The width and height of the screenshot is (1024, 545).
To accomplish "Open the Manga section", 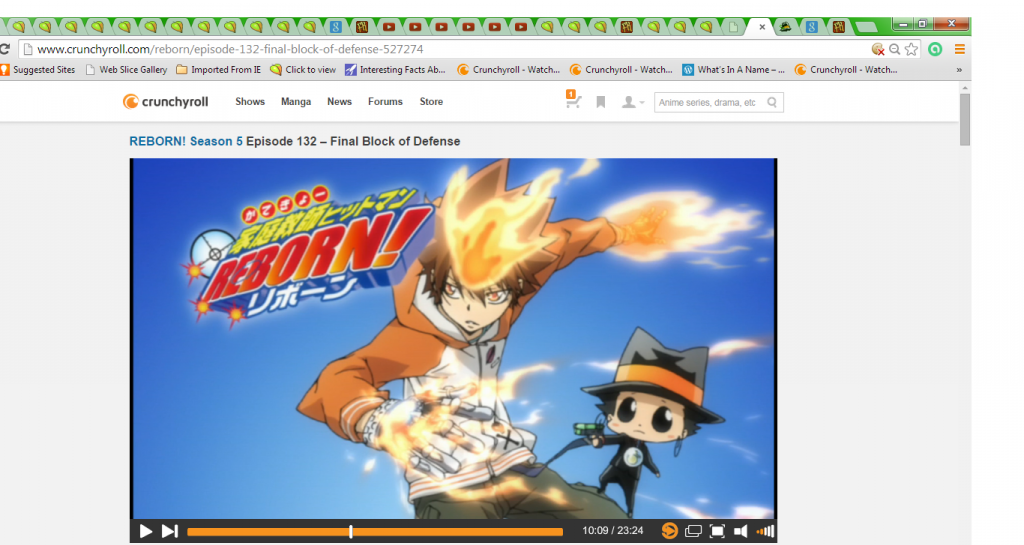I will coord(296,102).
